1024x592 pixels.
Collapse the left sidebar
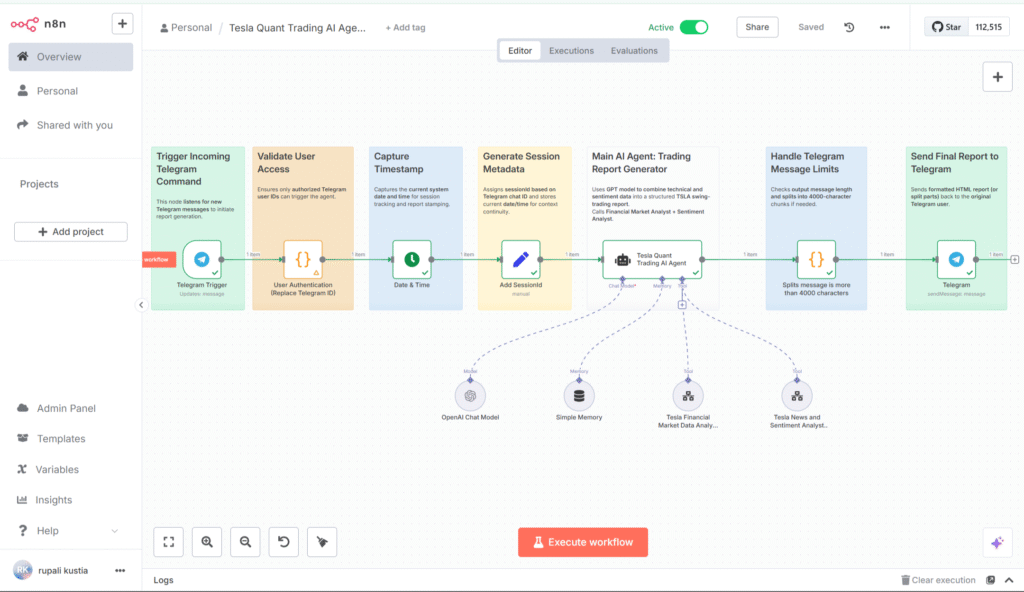coord(141,305)
